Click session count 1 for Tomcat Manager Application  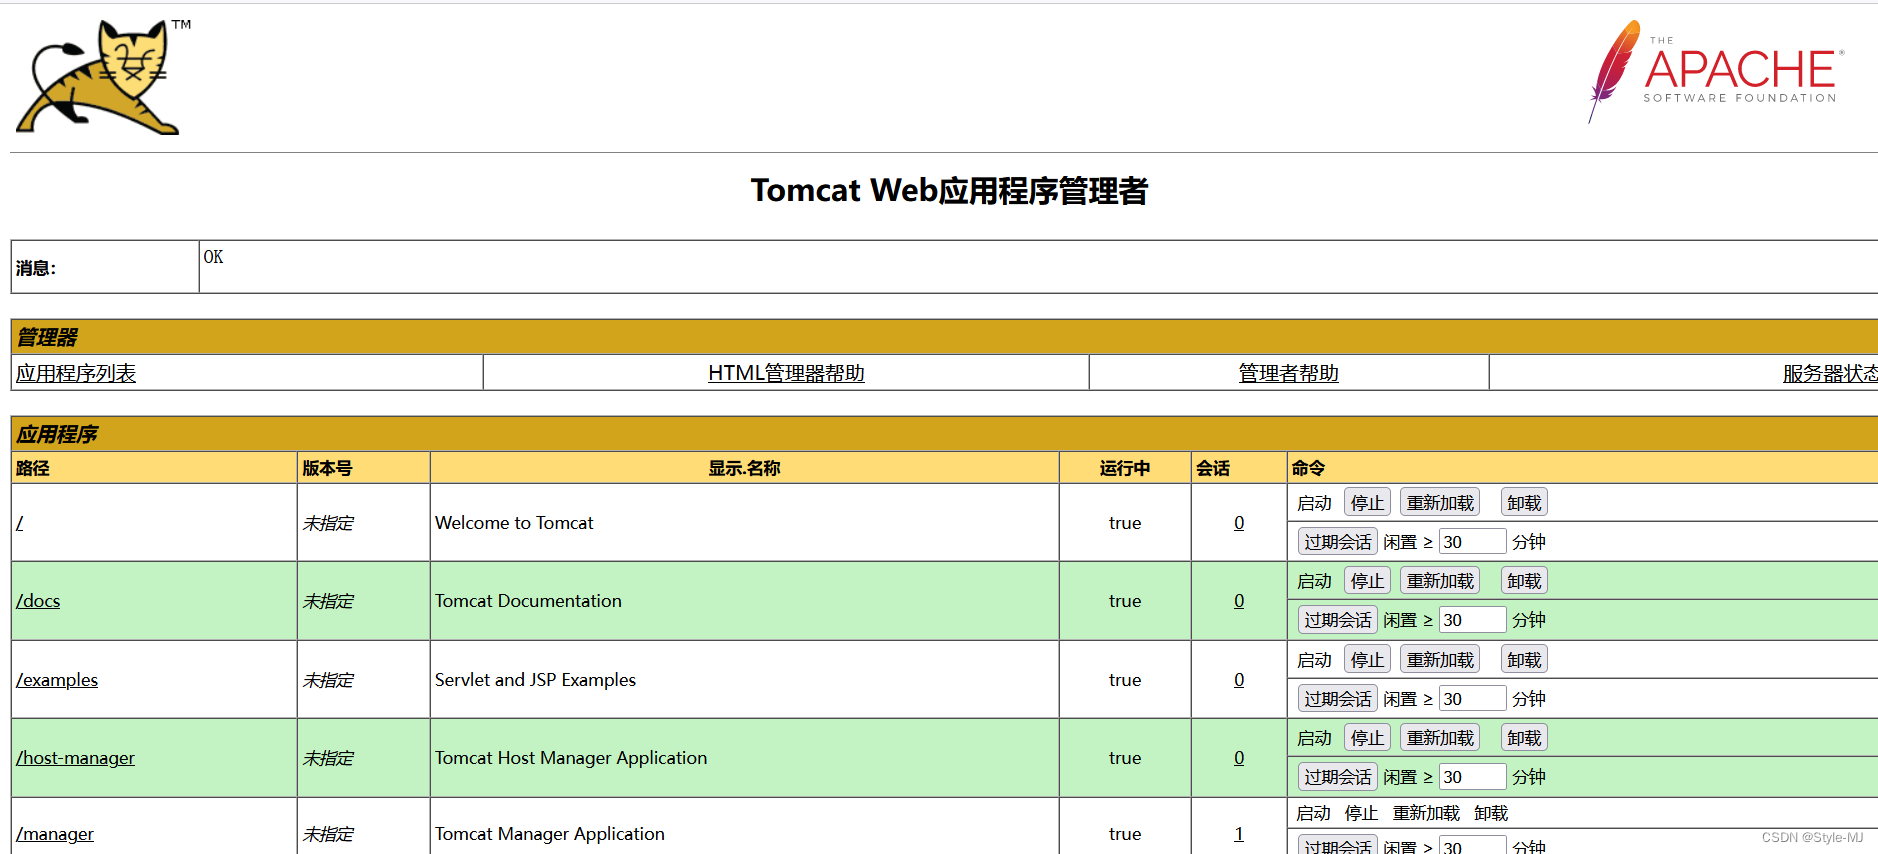point(1239,834)
